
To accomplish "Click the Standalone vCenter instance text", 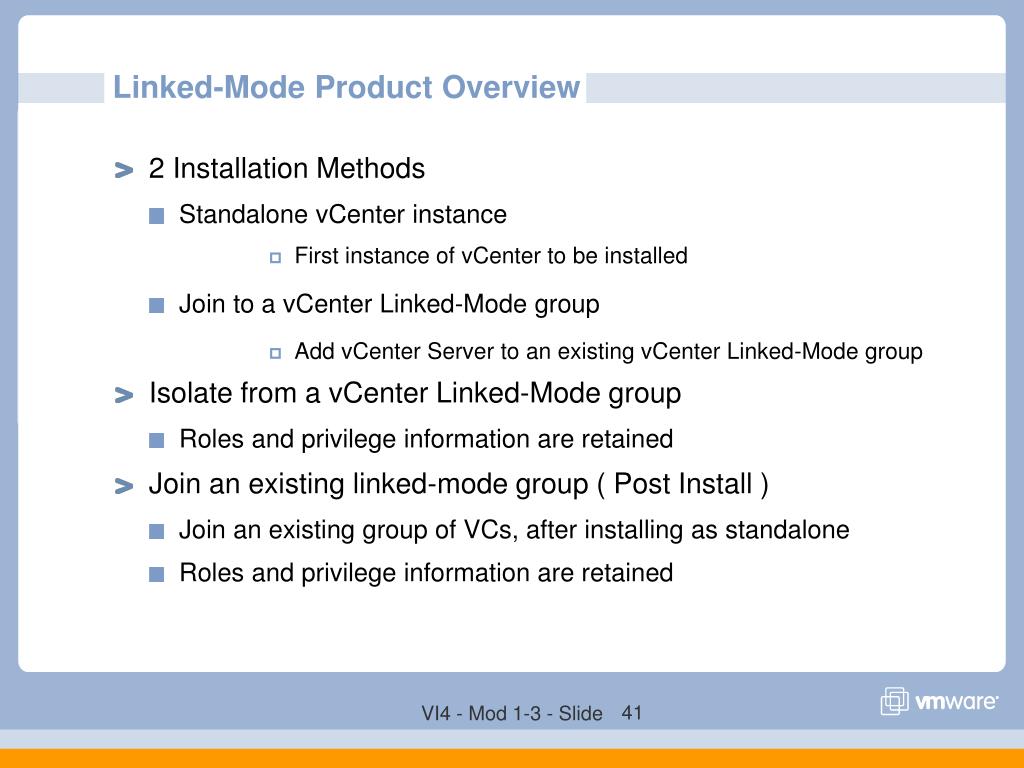I will tap(343, 215).
